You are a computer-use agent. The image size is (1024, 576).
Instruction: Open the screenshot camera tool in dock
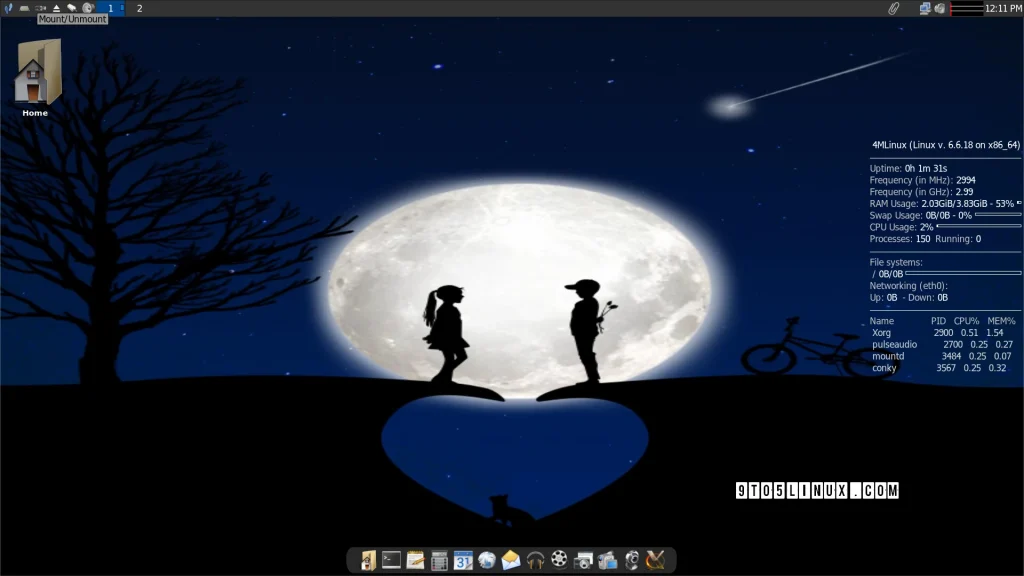tap(584, 560)
